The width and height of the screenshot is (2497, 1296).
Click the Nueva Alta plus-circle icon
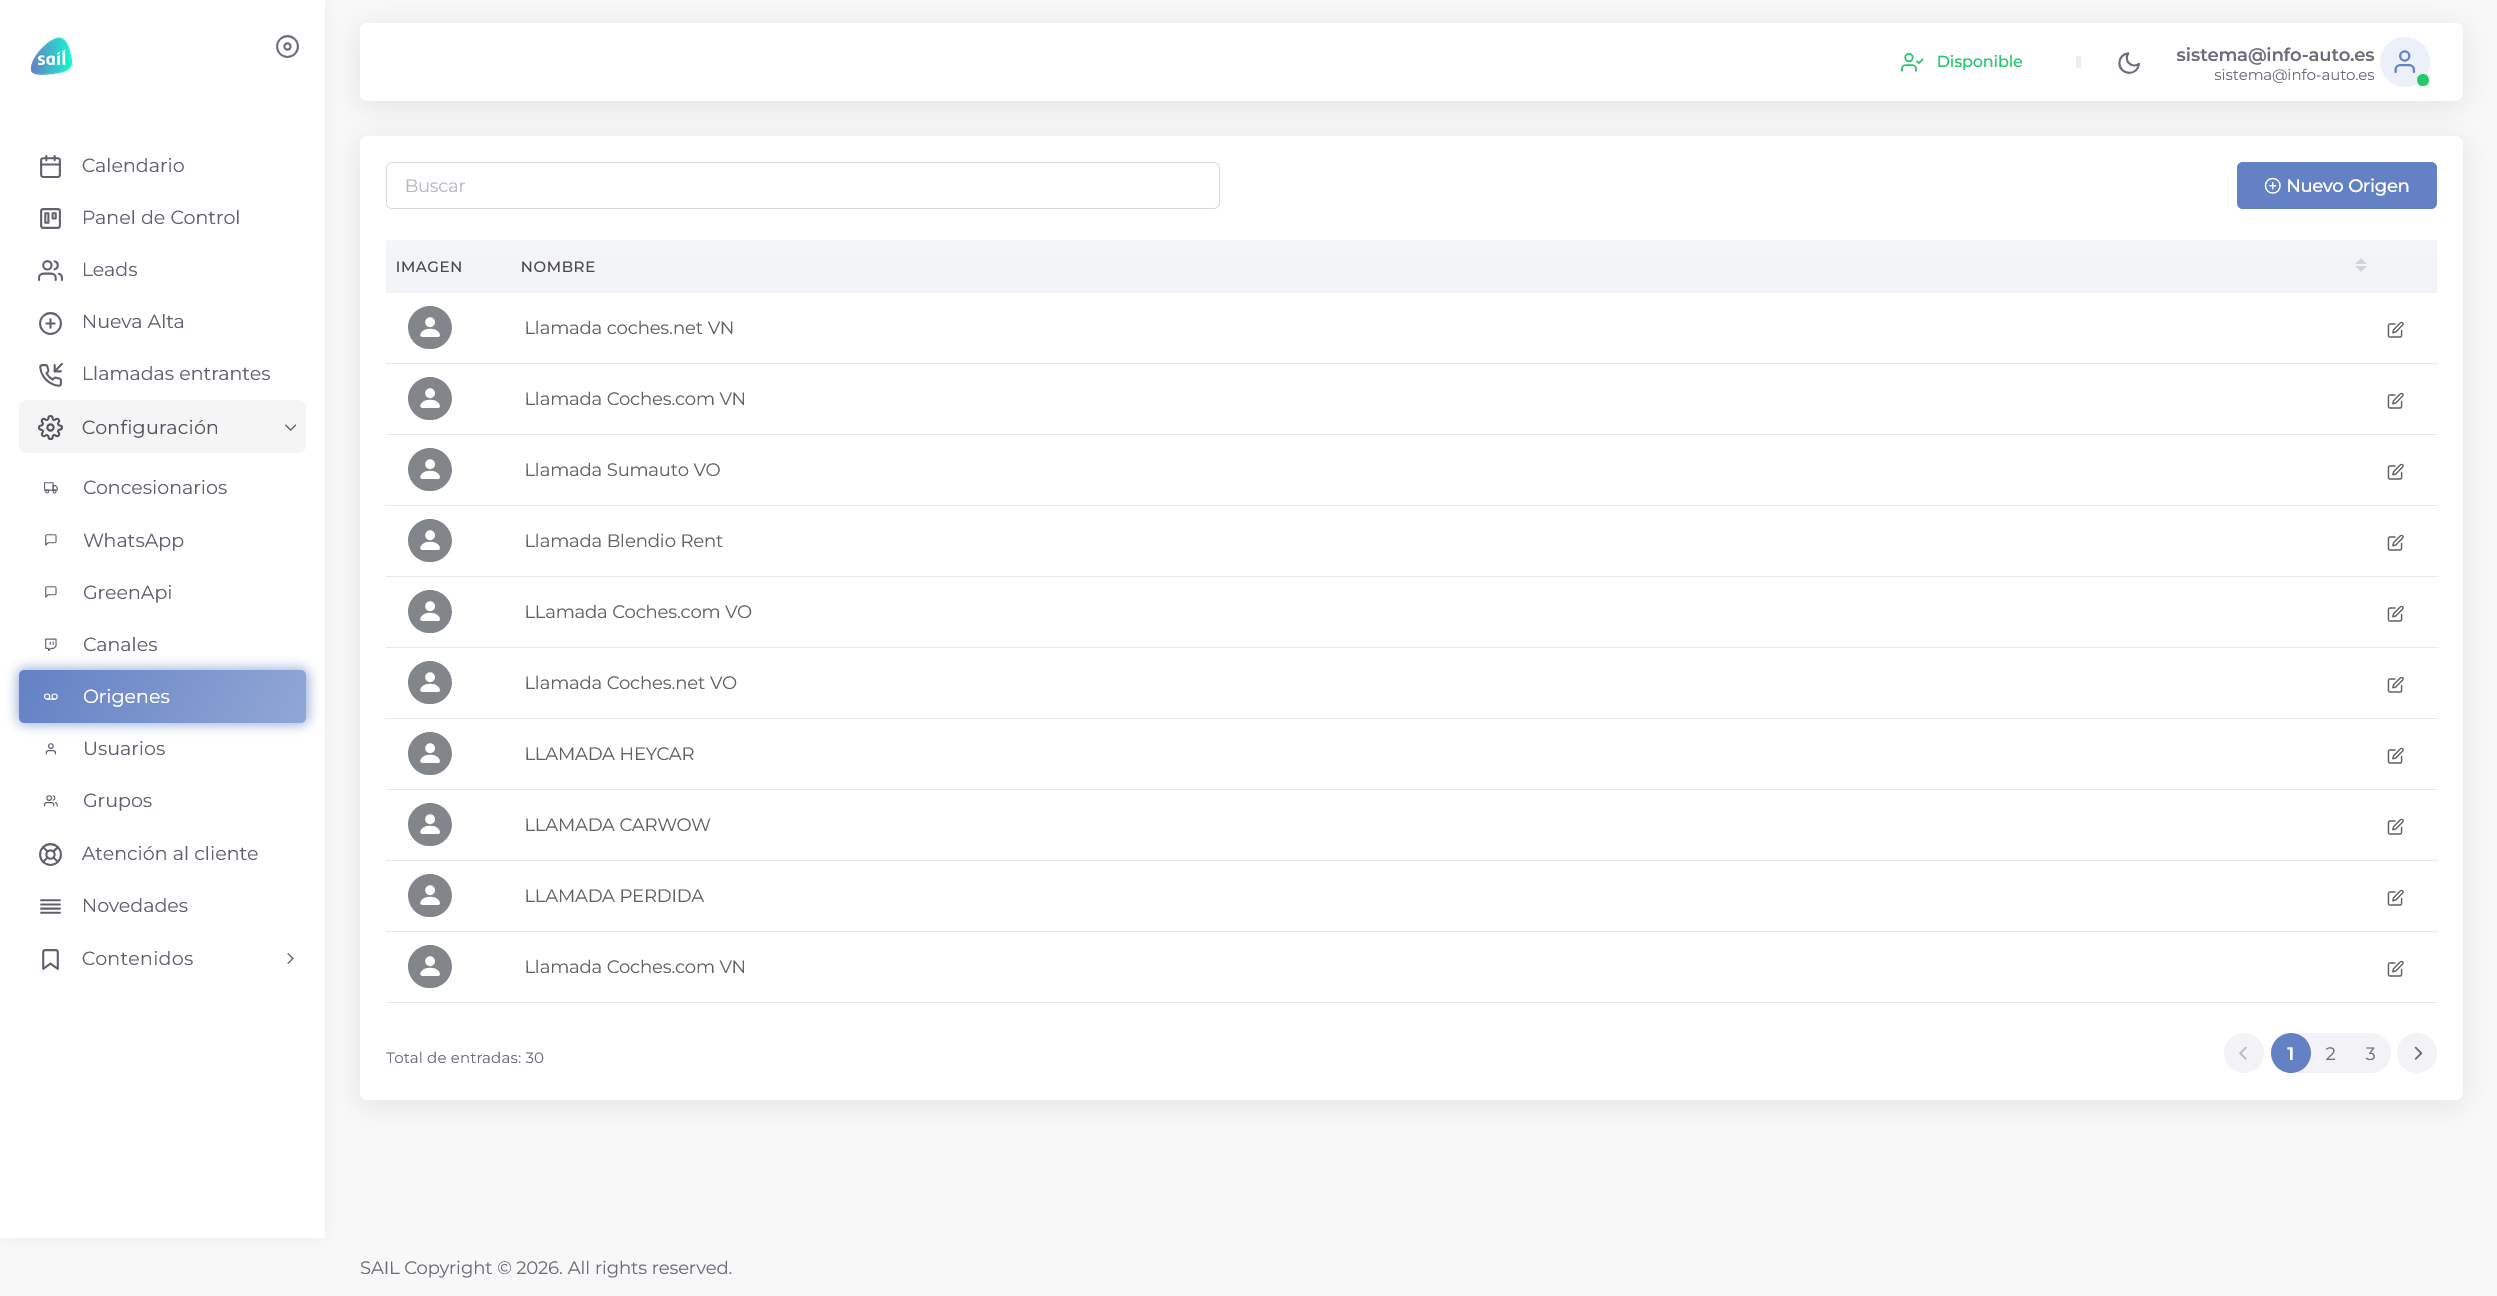51,323
